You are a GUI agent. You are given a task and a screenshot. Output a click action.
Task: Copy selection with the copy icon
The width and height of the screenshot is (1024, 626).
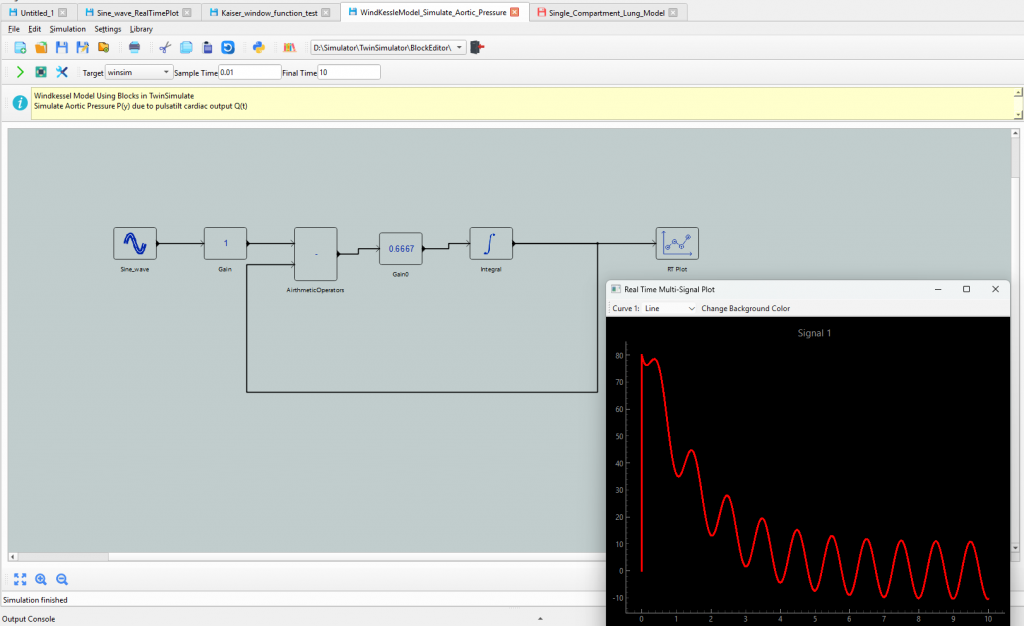click(186, 48)
